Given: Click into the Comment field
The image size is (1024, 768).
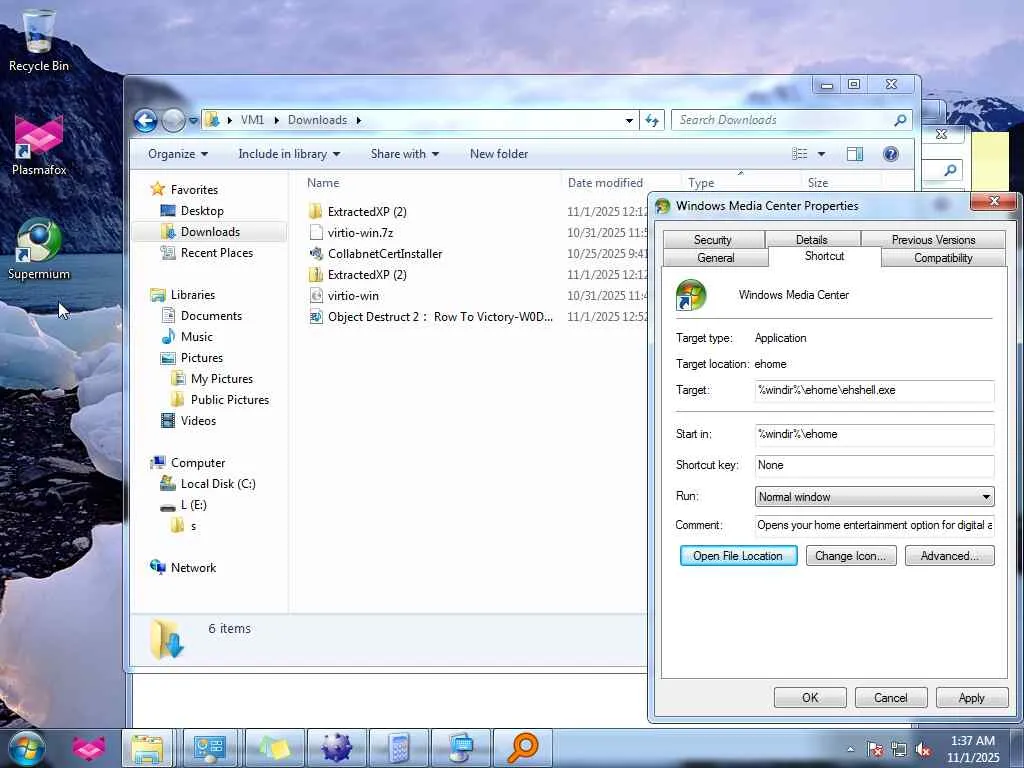Looking at the screenshot, I should 874,525.
